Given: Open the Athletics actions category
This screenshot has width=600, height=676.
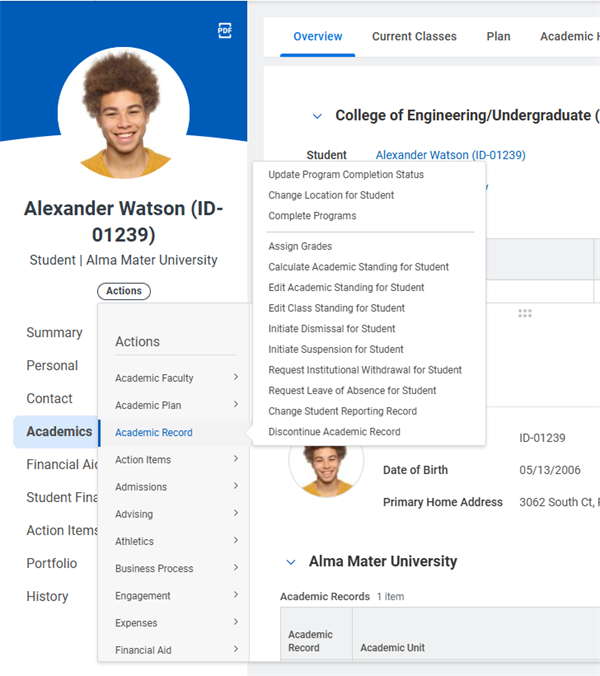Looking at the screenshot, I should click(175, 541).
